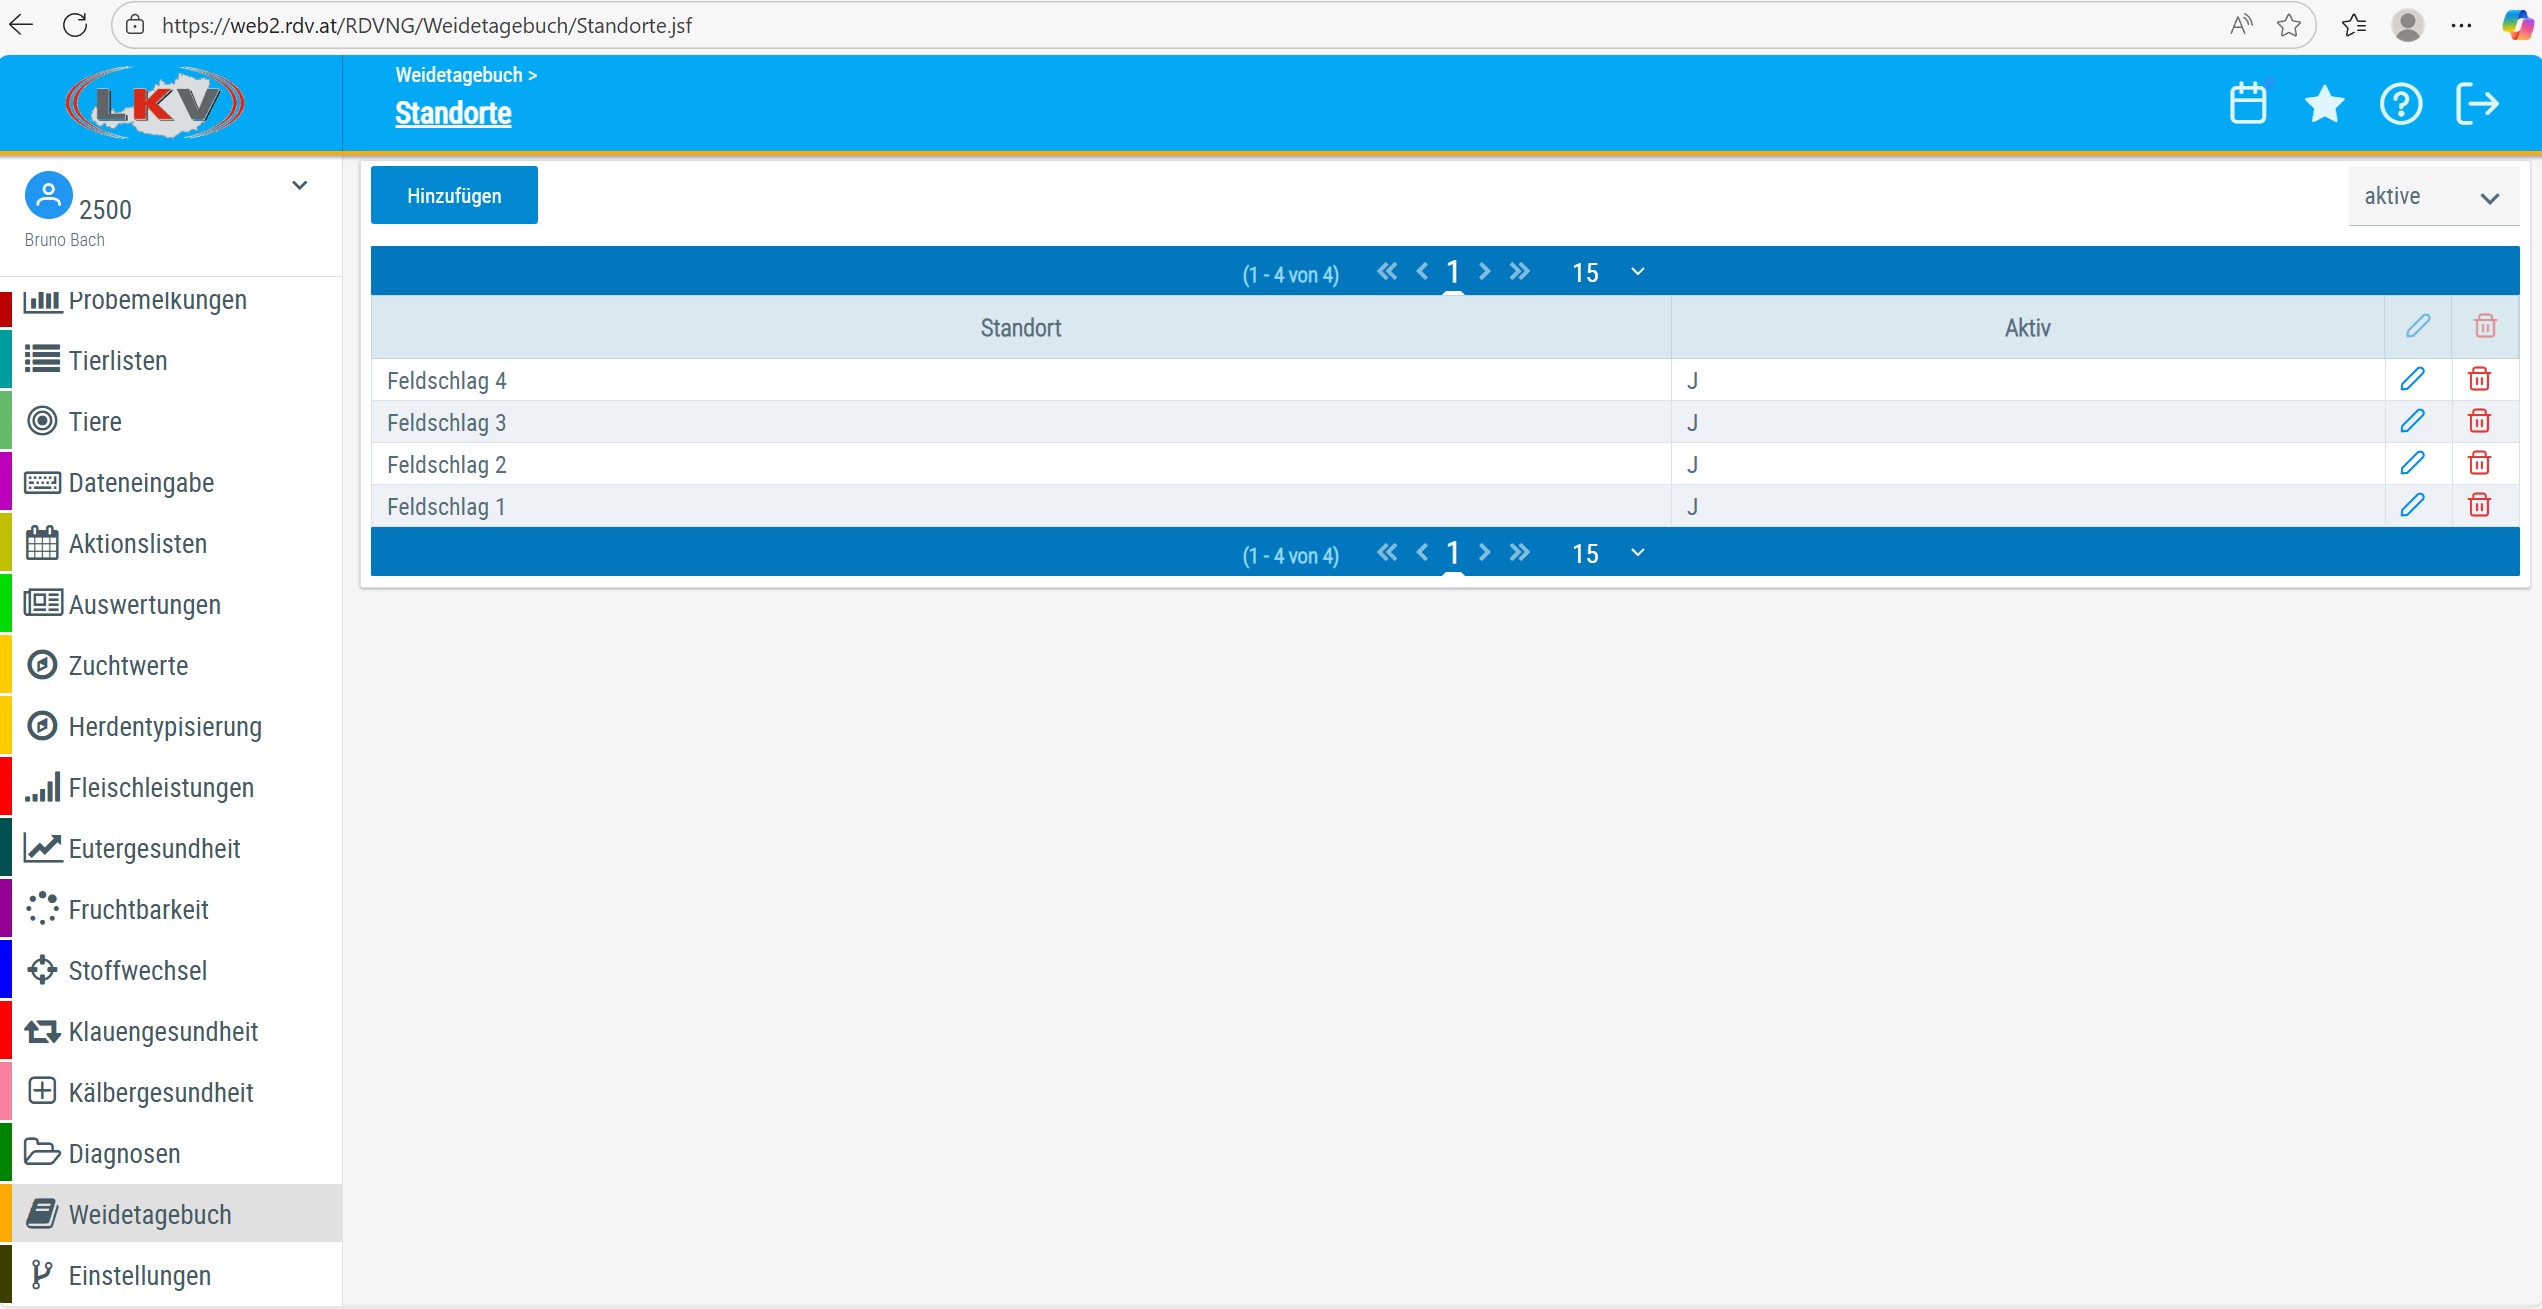Delete Feldschlag 2 with its trash icon
The height and width of the screenshot is (1309, 2542).
click(x=2479, y=463)
